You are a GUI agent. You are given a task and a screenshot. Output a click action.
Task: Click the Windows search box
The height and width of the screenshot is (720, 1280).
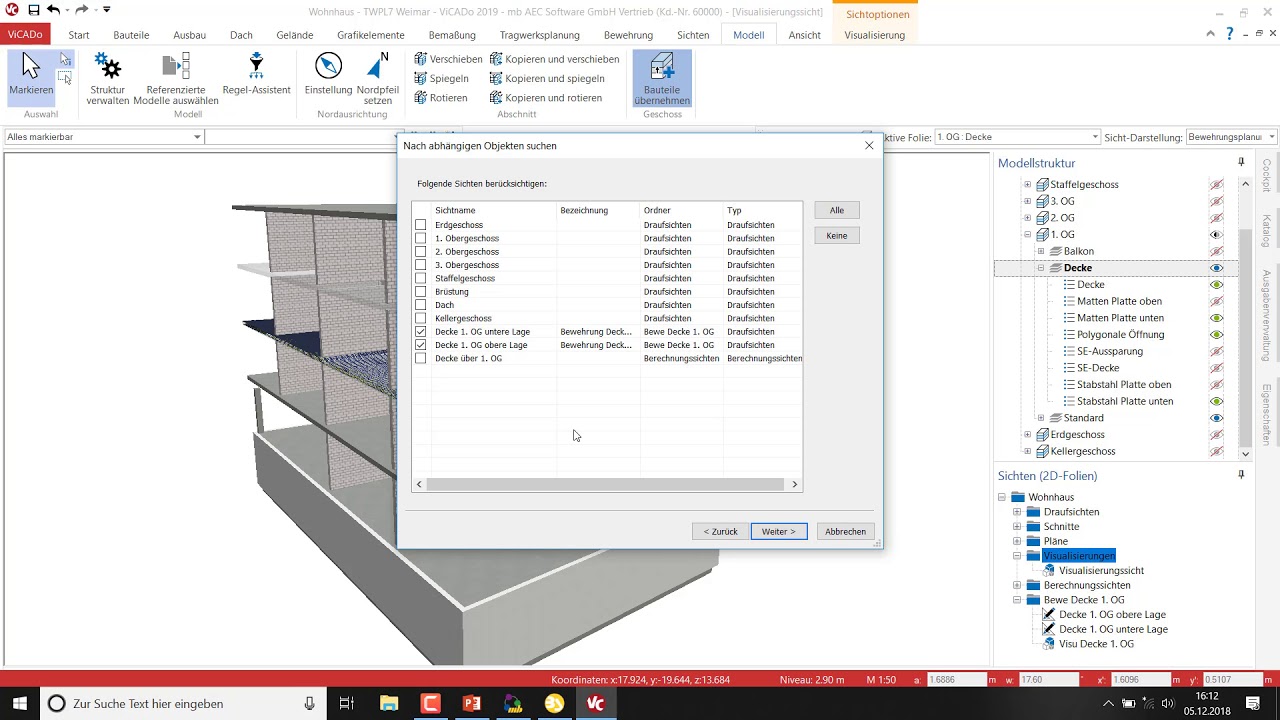pyautogui.click(x=184, y=704)
